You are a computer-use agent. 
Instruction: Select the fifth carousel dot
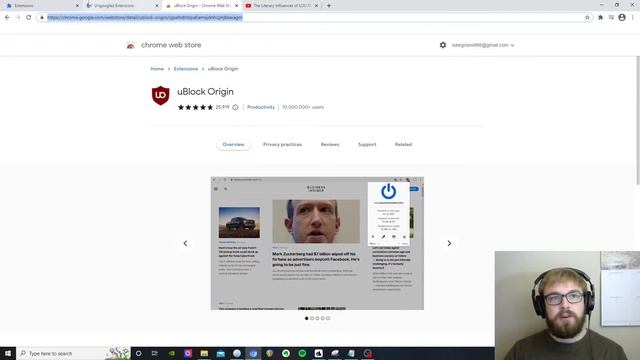tap(328, 318)
